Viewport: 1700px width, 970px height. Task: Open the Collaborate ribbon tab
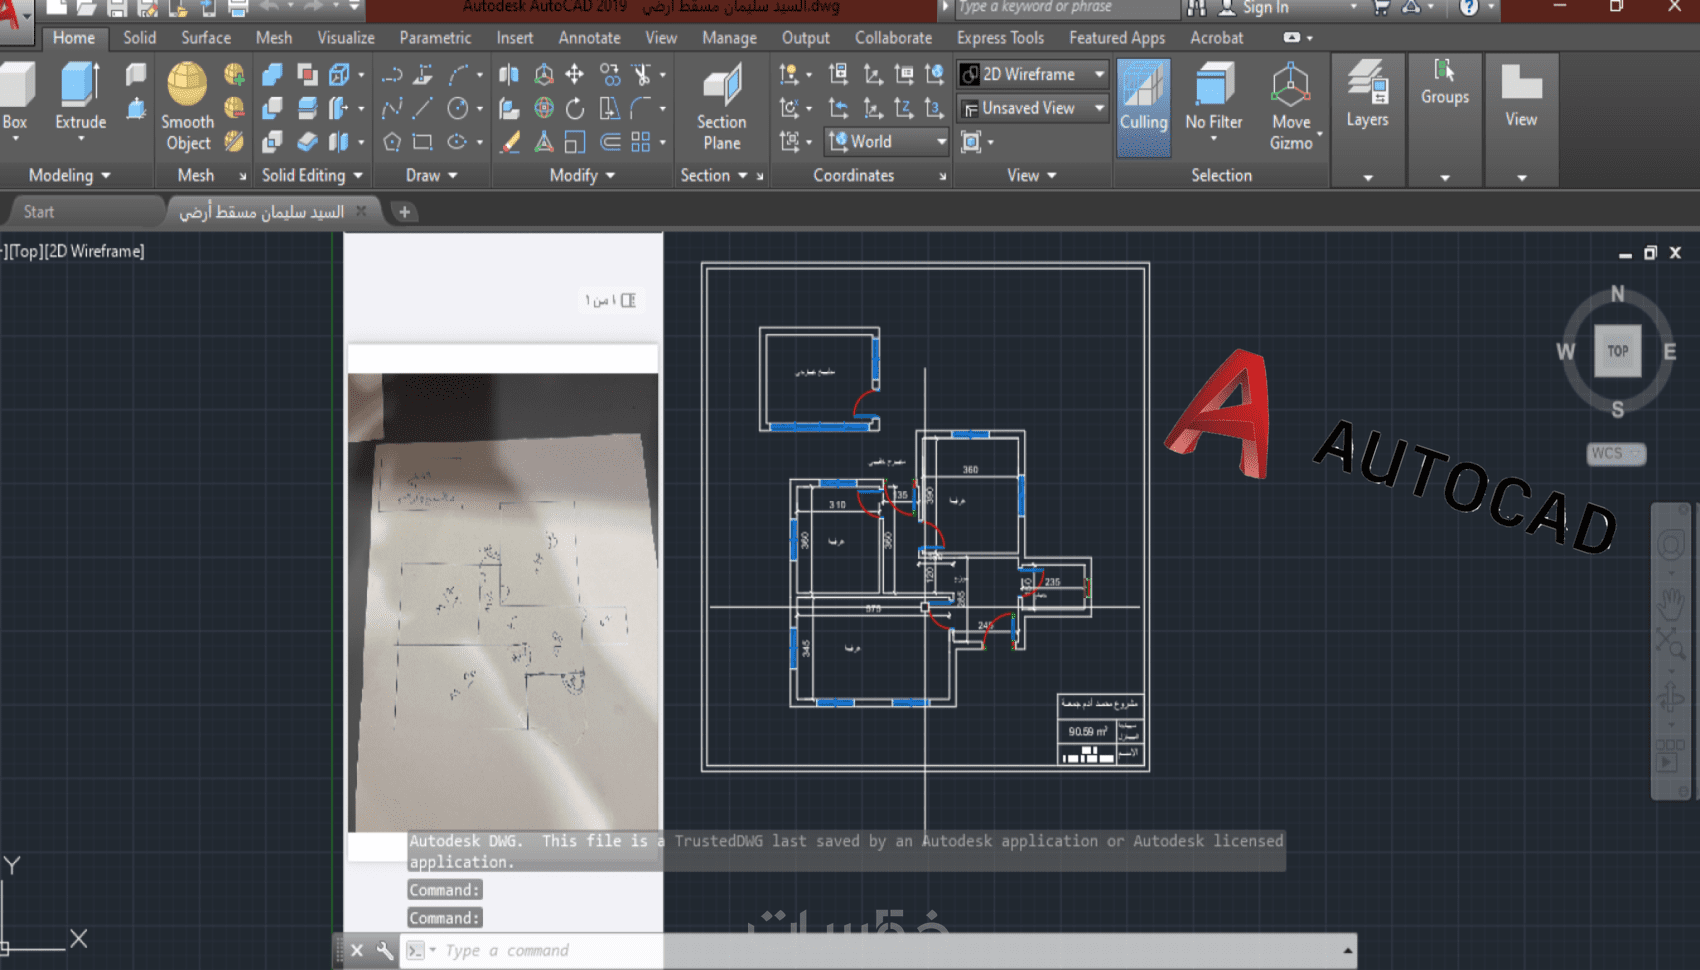pyautogui.click(x=893, y=38)
